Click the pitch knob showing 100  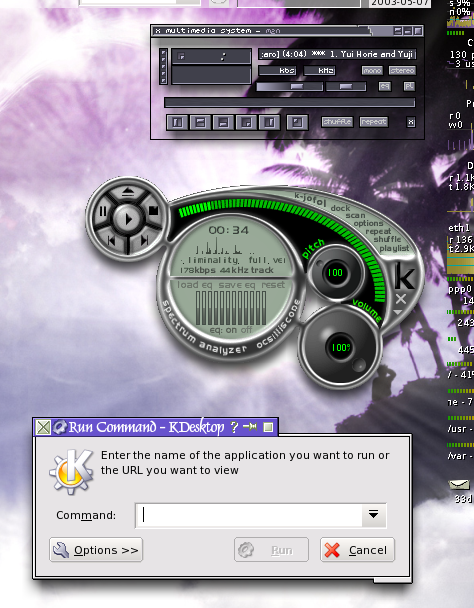(x=335, y=273)
